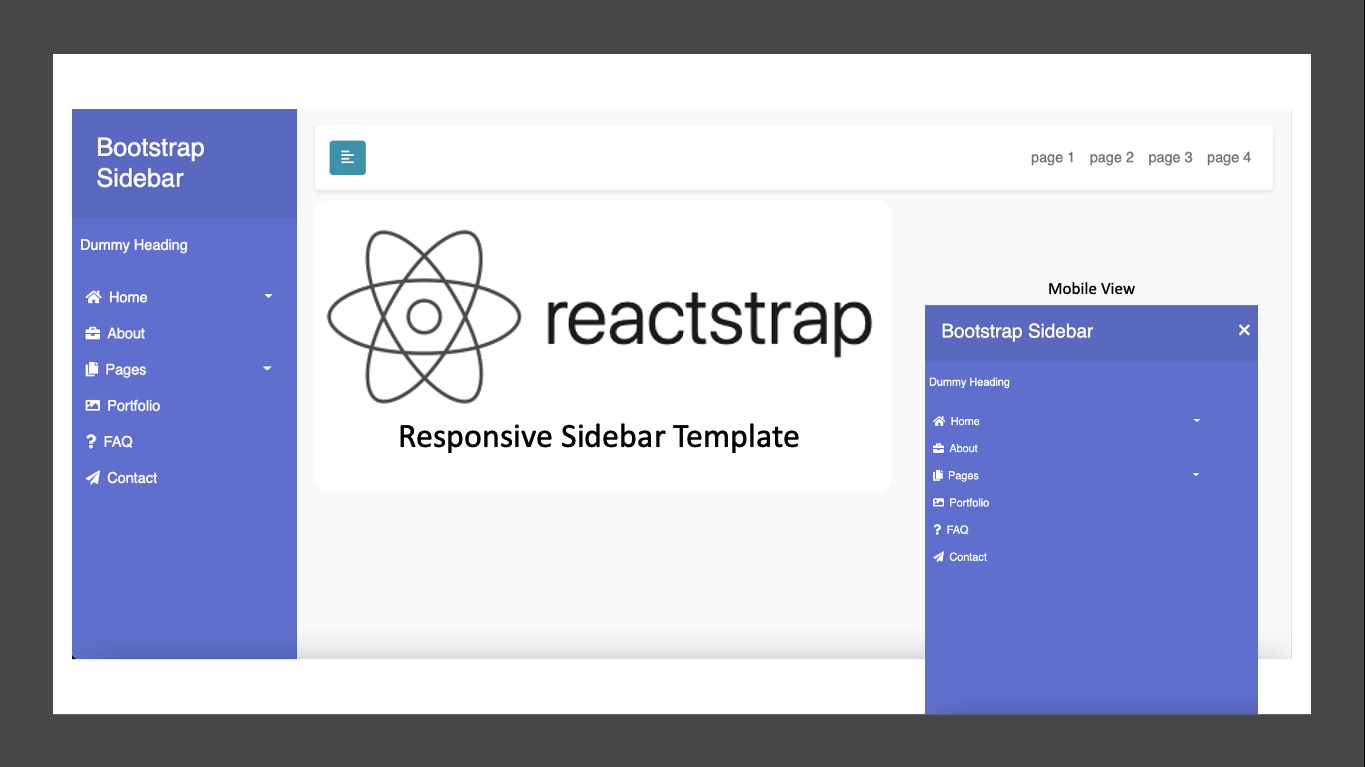Click the house icon beside Home in desktop sidebar
Image resolution: width=1365 pixels, height=767 pixels.
click(x=94, y=297)
